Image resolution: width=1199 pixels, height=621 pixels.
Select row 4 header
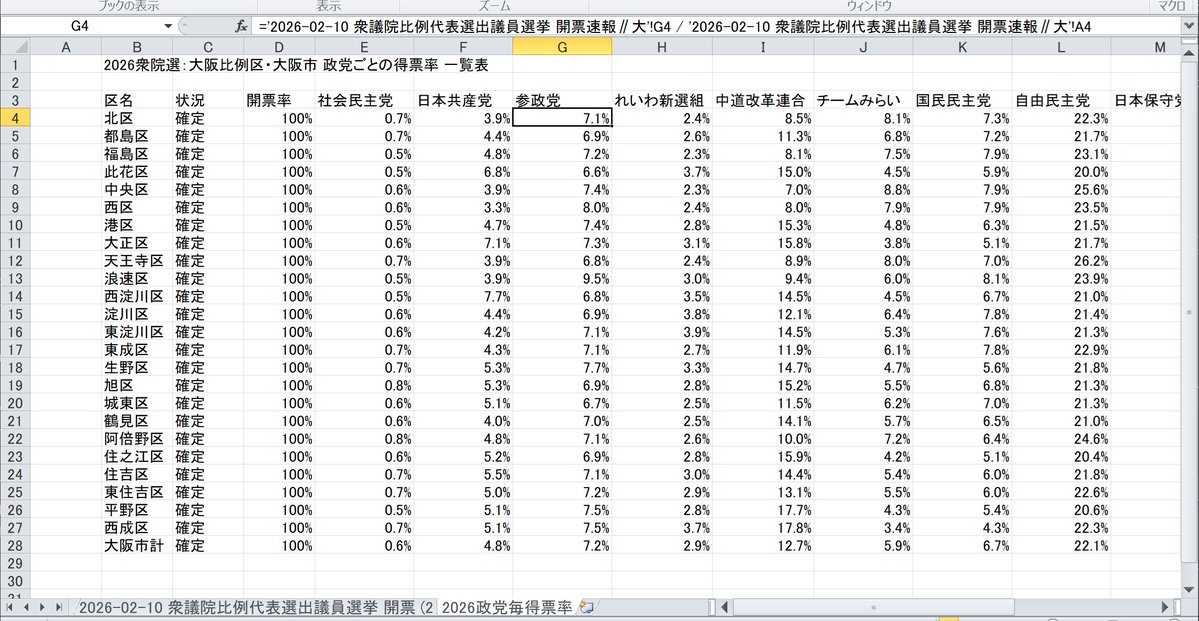point(15,118)
